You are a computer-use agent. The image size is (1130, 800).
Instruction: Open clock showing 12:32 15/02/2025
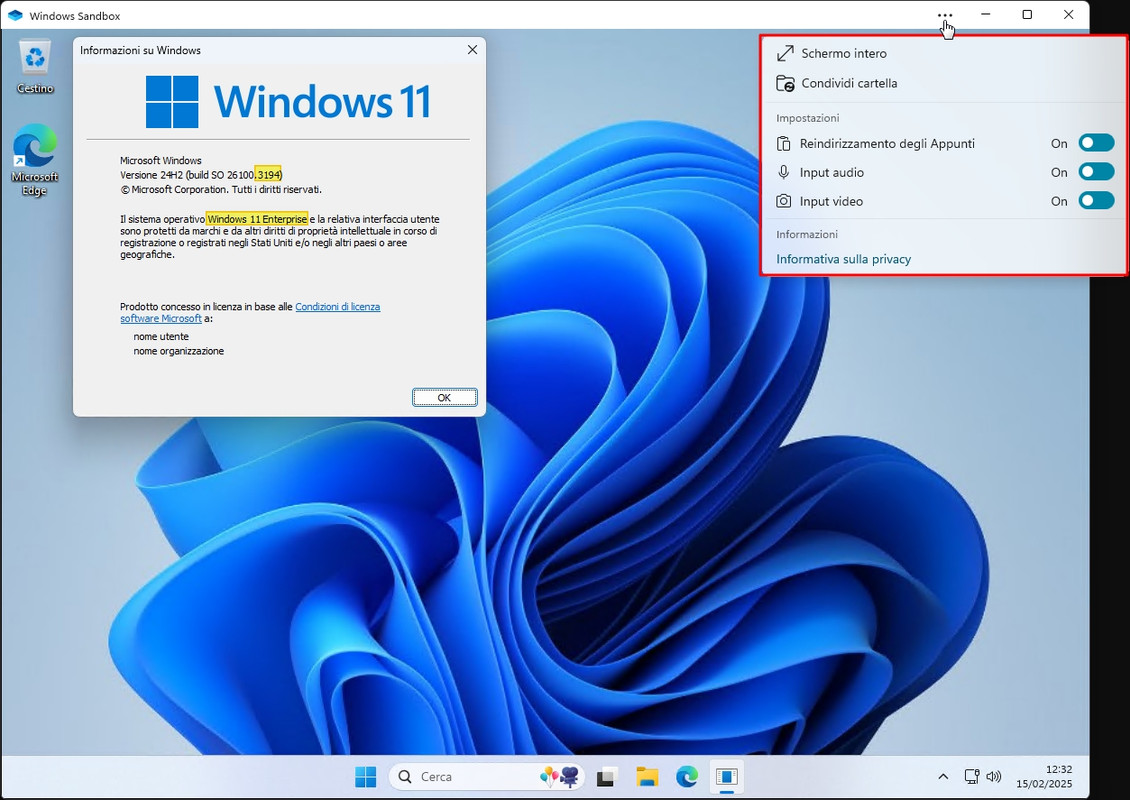pos(1044,777)
